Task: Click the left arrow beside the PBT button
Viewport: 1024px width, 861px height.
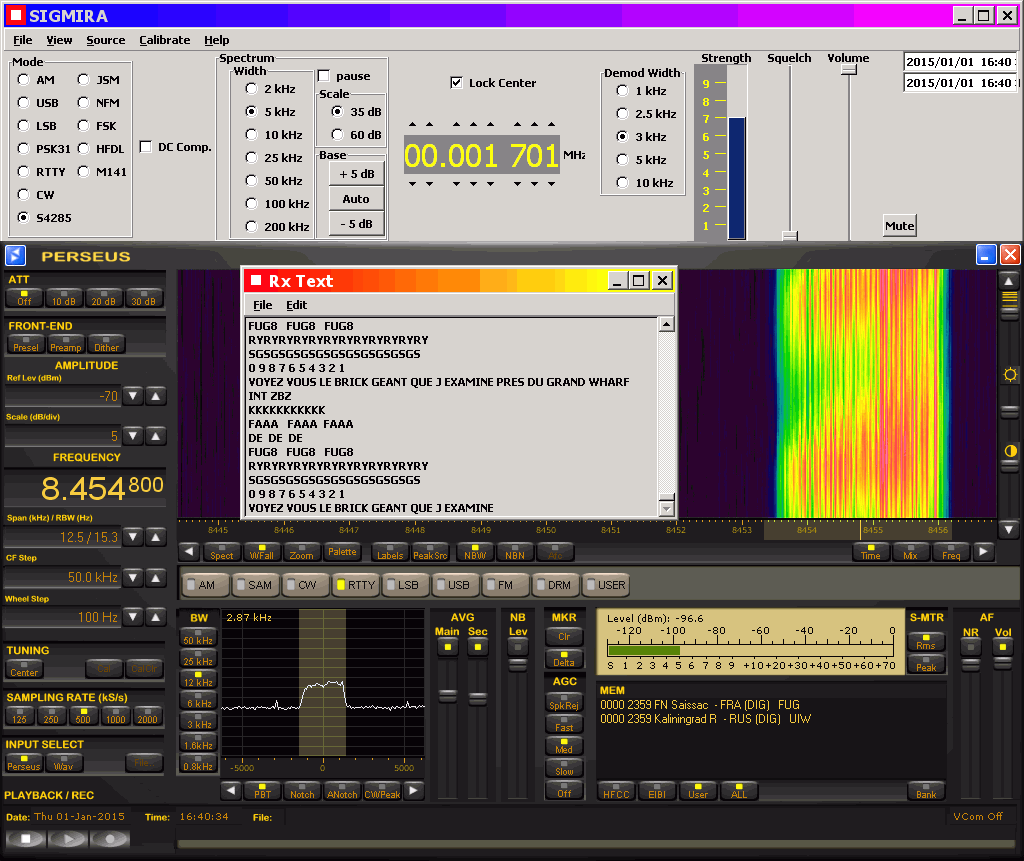Action: 231,791
